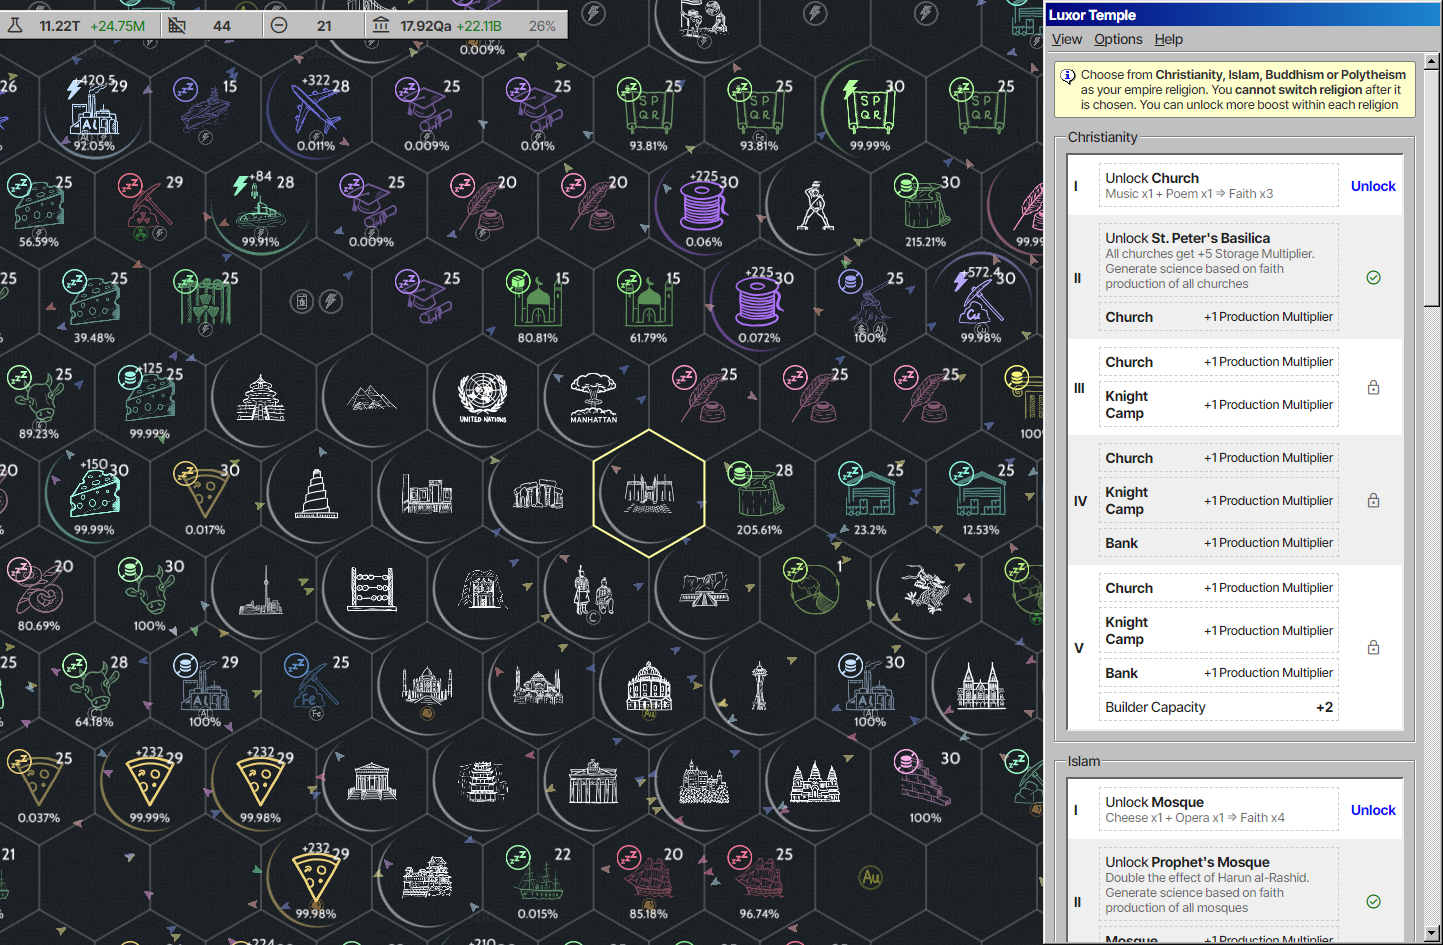
Task: Click the Angkor Wat tile
Action: [x=815, y=781]
